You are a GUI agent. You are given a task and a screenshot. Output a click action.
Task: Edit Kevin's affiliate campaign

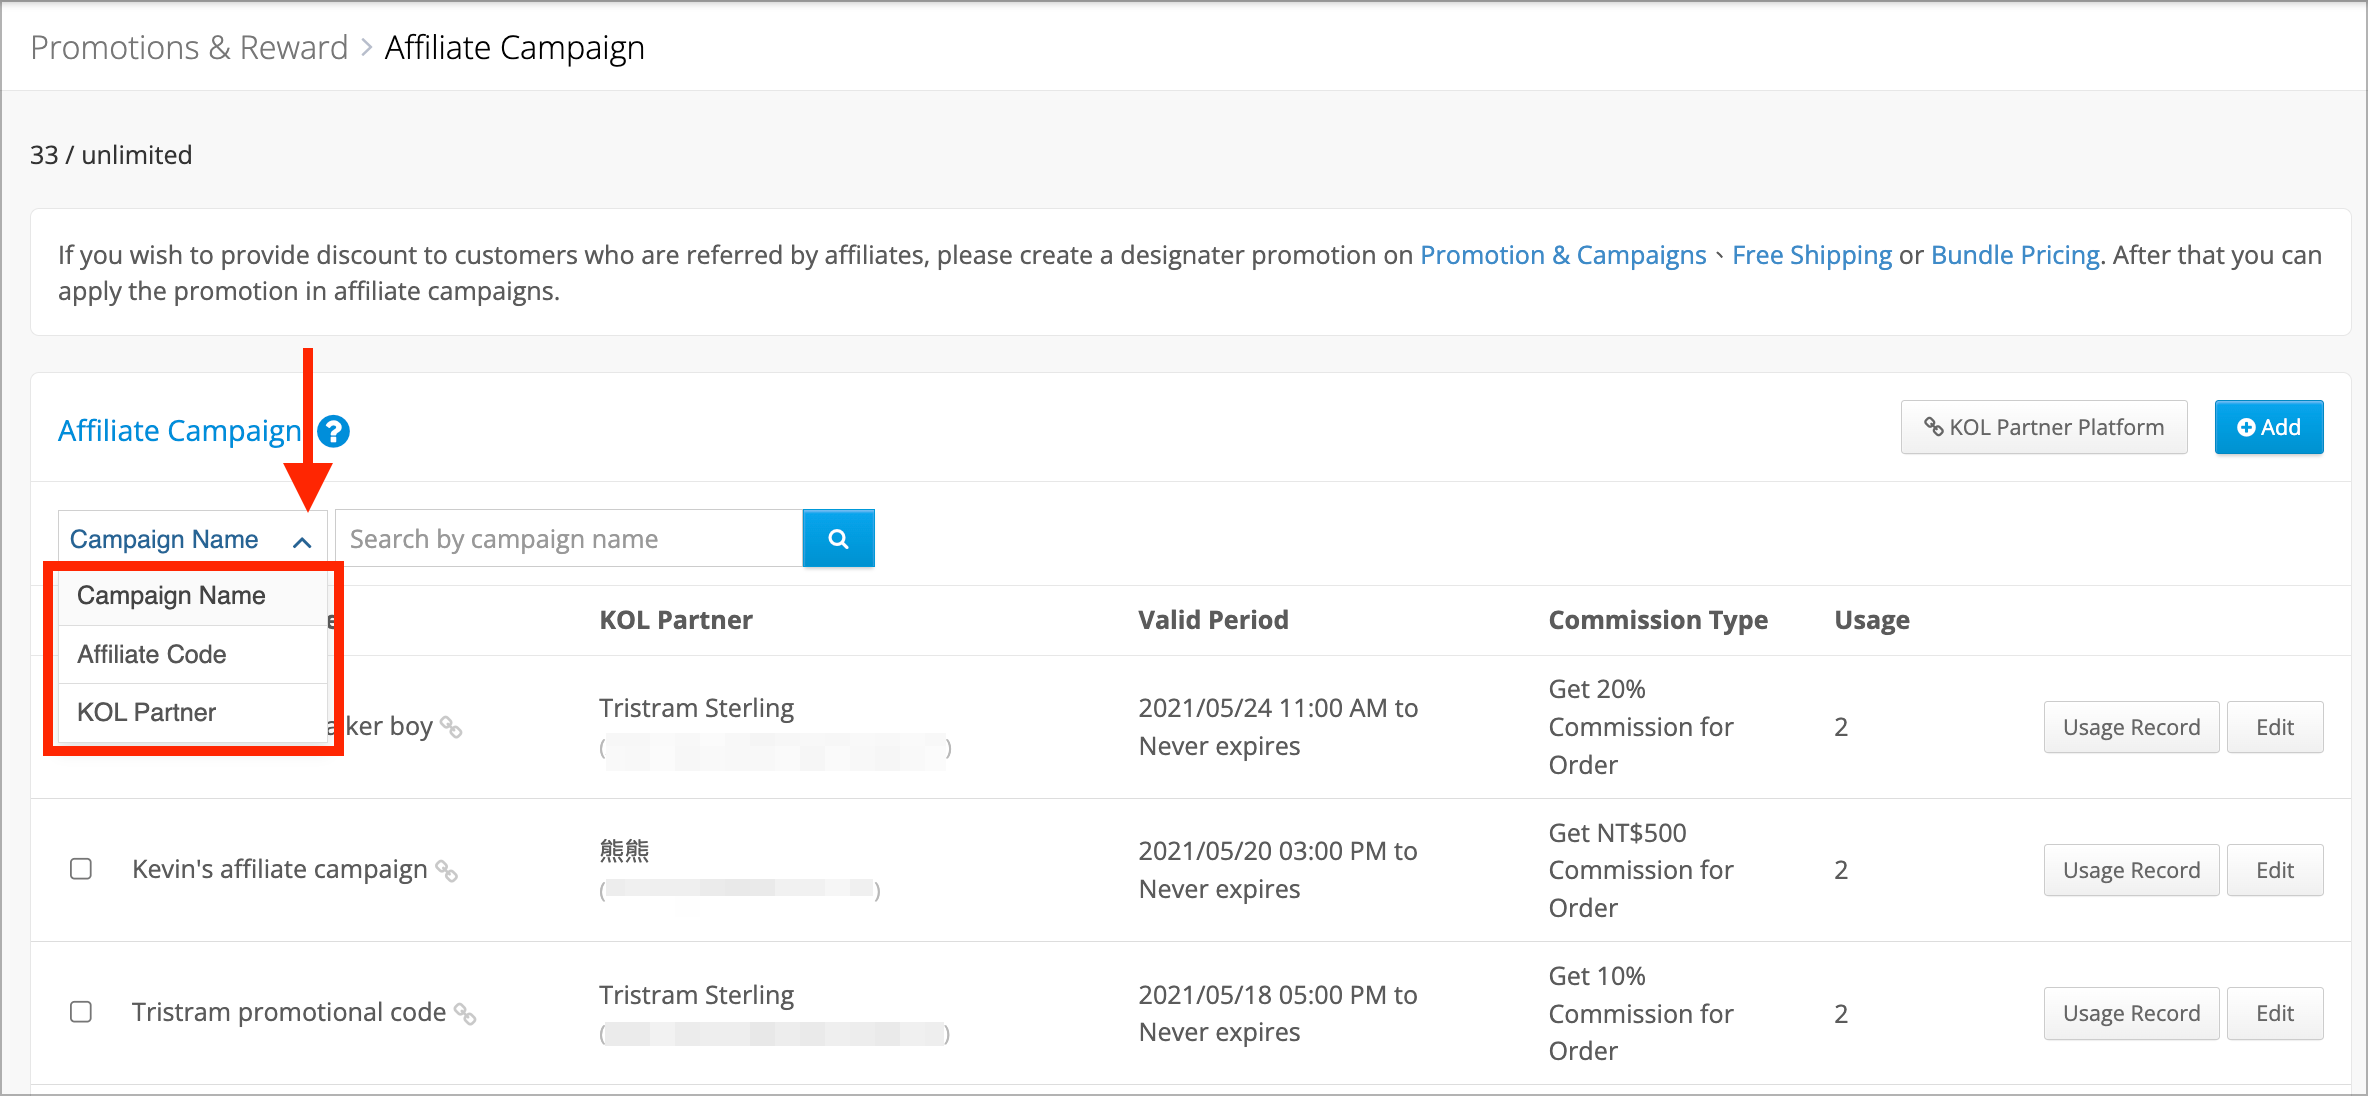point(2275,870)
